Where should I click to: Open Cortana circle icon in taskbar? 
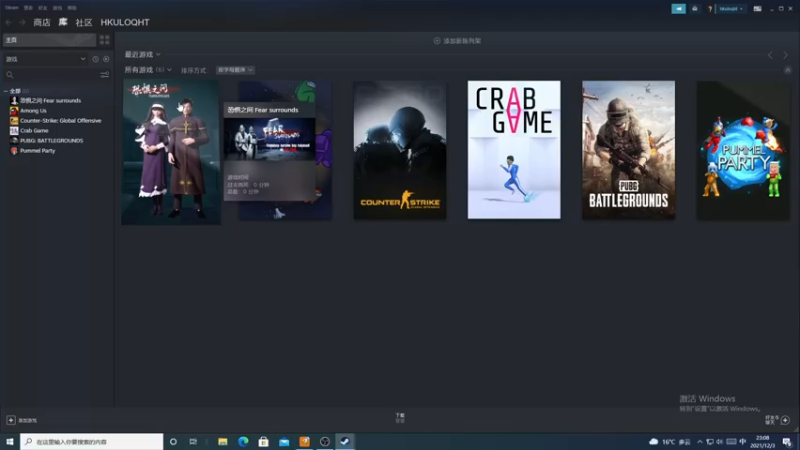point(173,442)
